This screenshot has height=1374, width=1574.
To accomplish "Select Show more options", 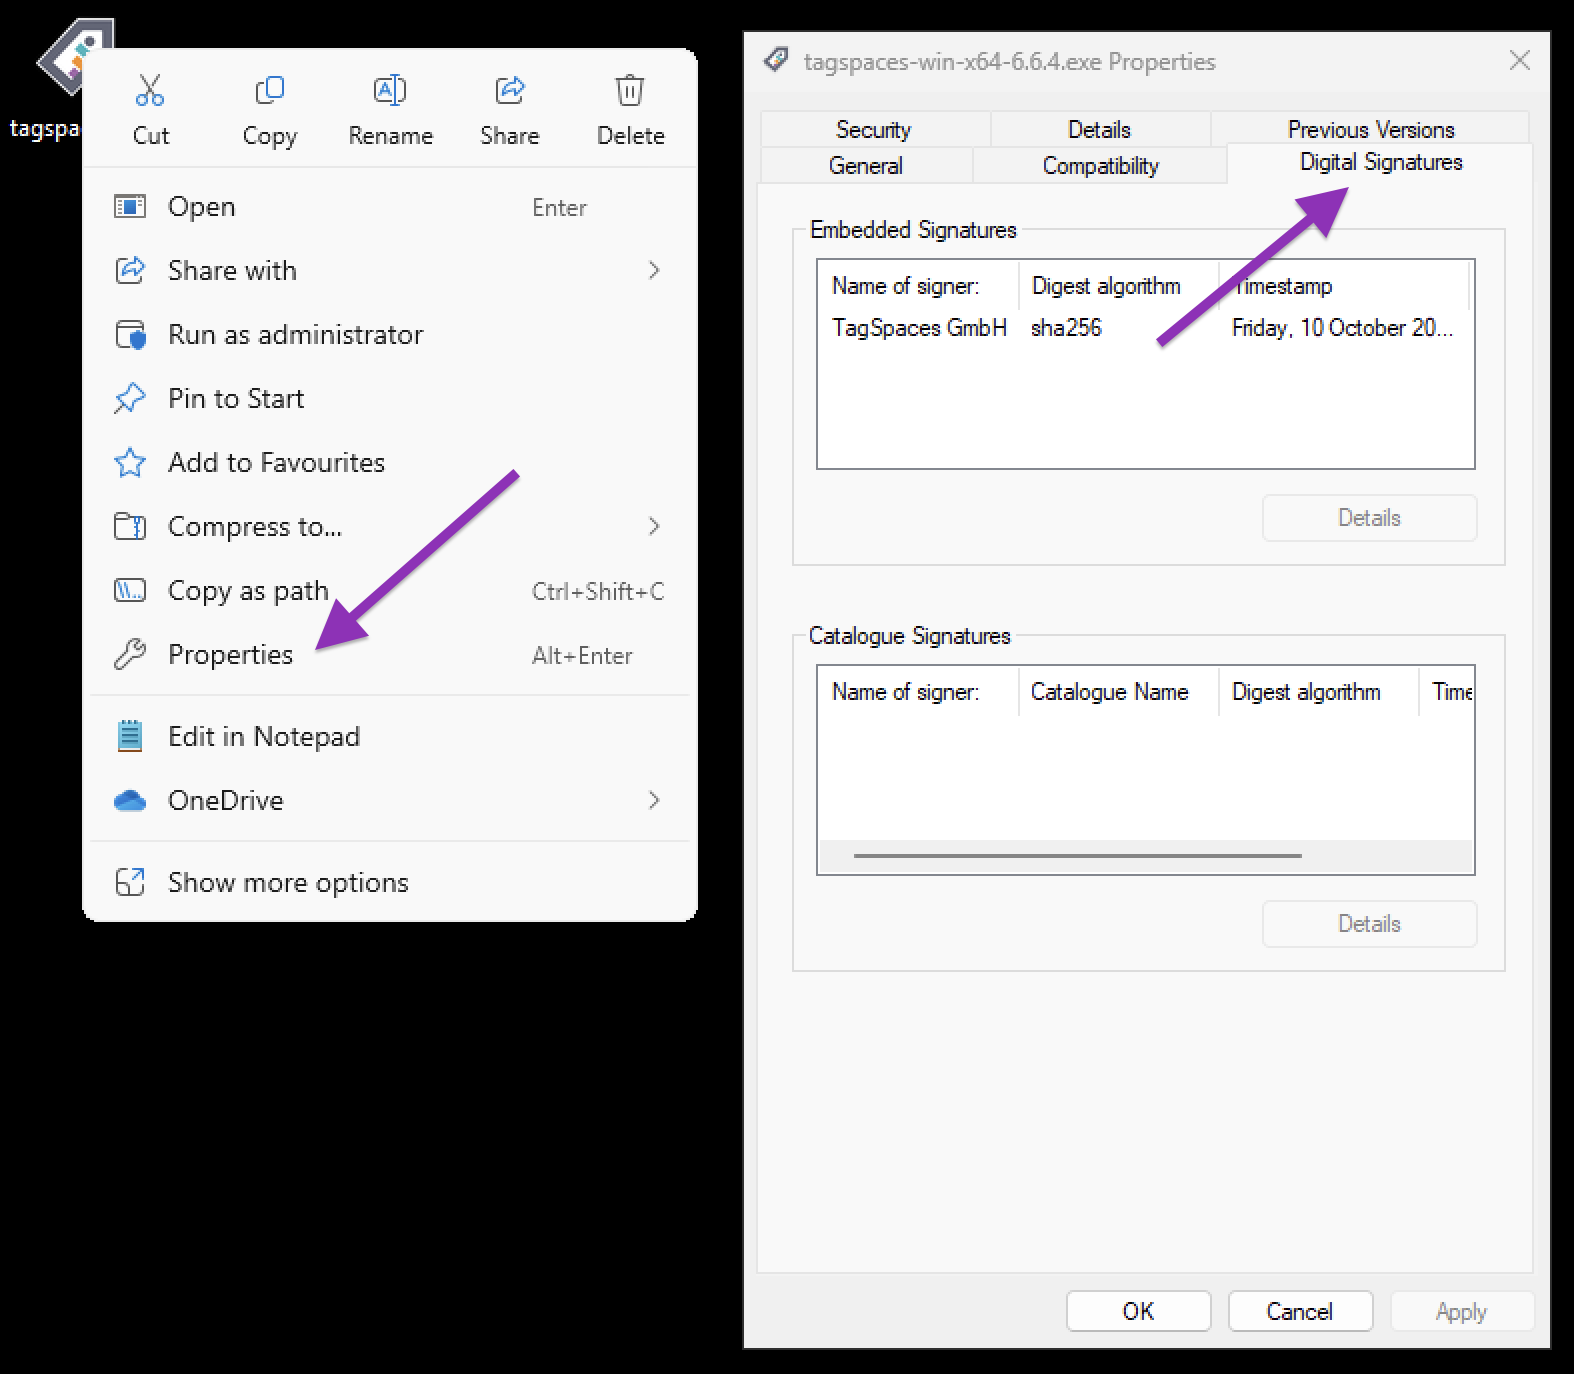I will point(390,882).
